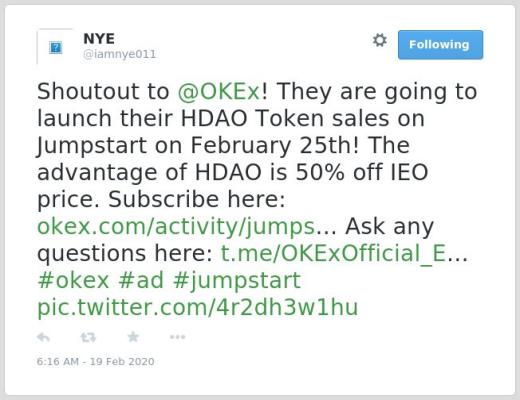Open the three-dot more options menu
520x400 pixels.
[x=177, y=337]
